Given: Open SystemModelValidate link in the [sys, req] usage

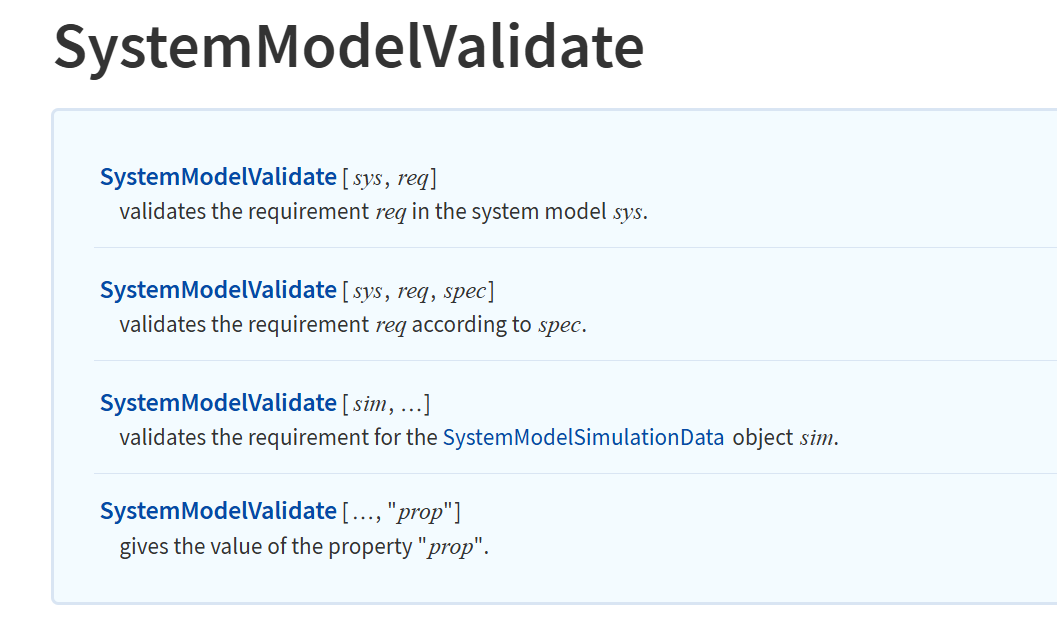Looking at the screenshot, I should (x=218, y=177).
